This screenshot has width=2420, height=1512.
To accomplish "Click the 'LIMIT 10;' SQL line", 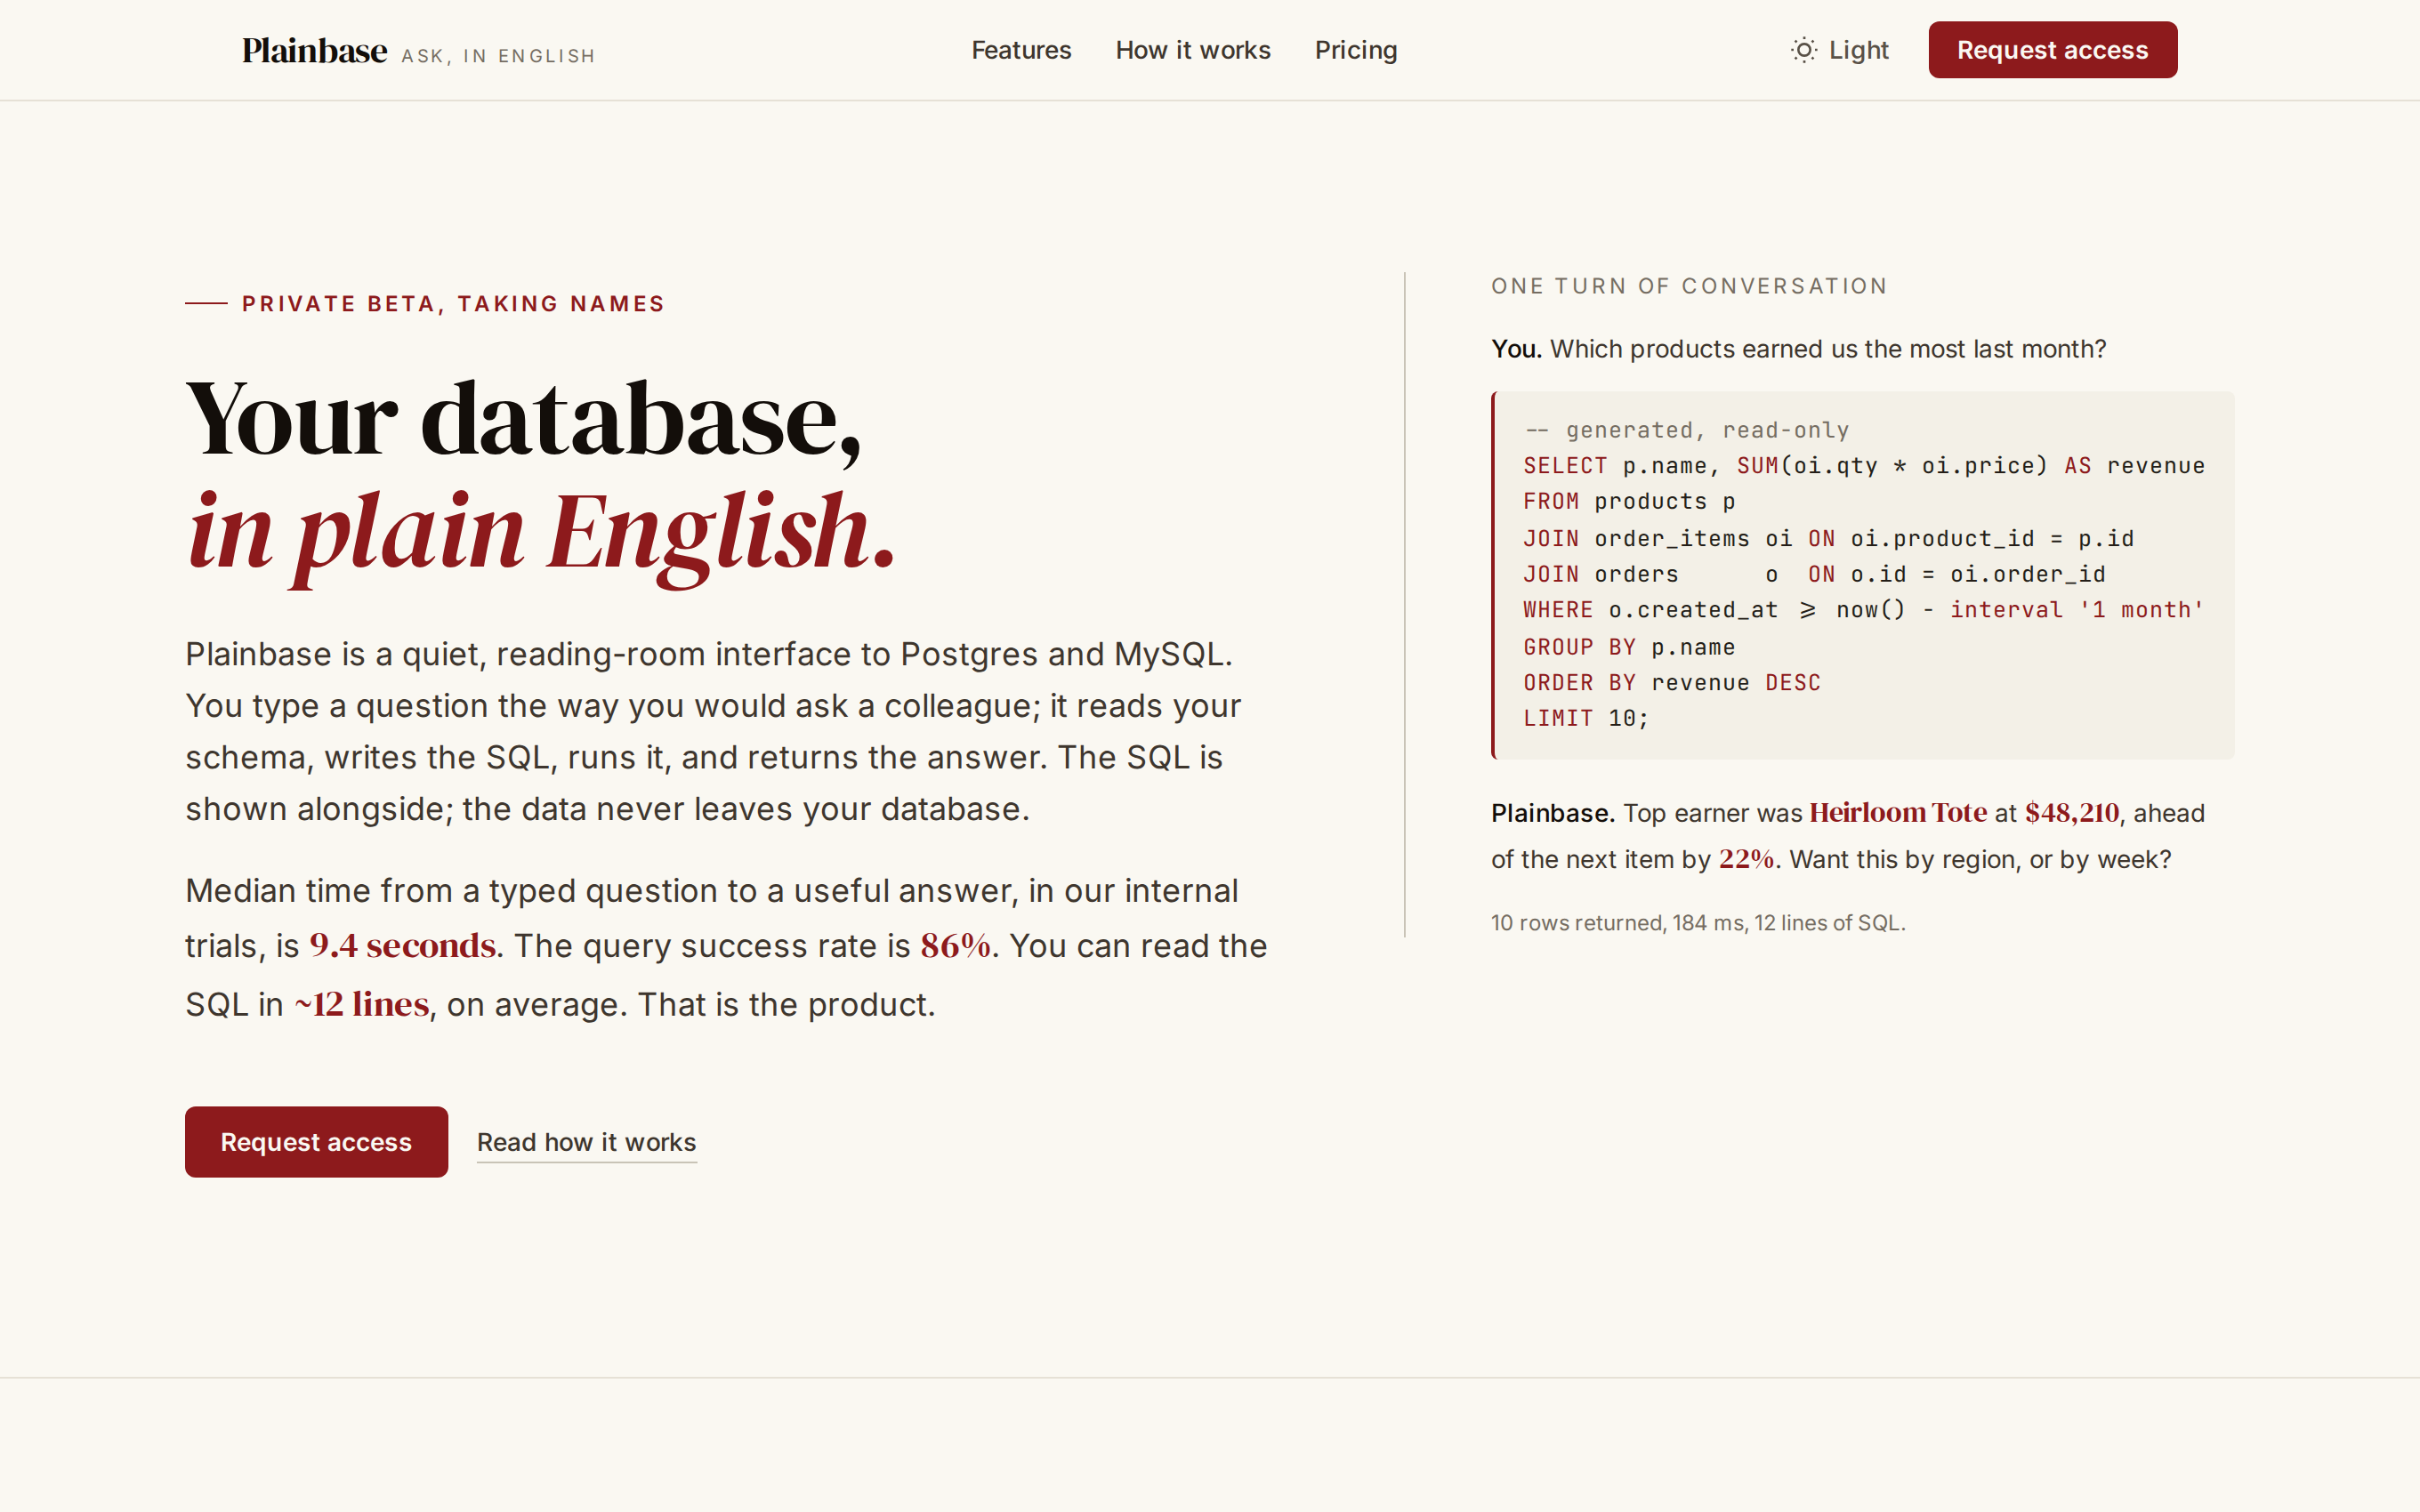I will (x=1586, y=718).
